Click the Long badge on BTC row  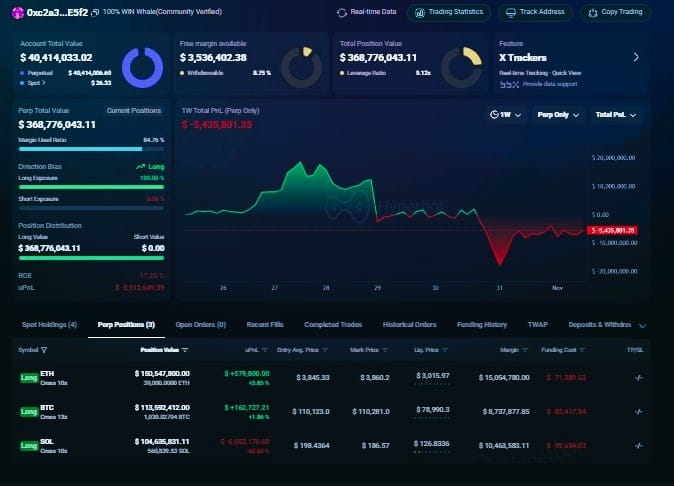(x=29, y=412)
